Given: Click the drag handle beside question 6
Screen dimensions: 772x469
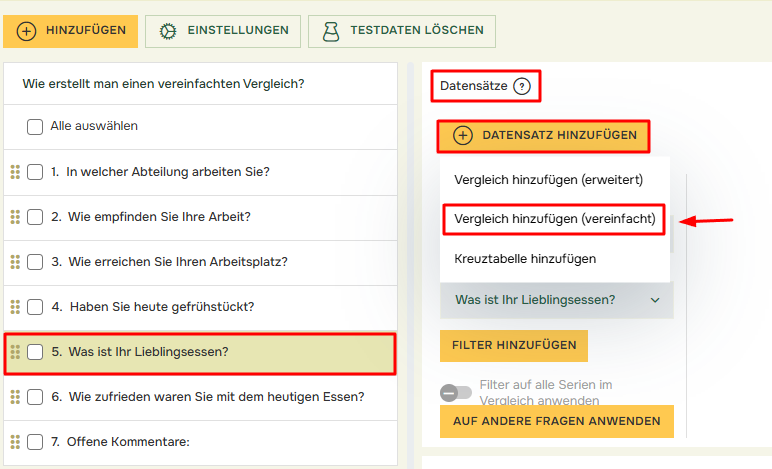Looking at the screenshot, I should pos(15,397).
